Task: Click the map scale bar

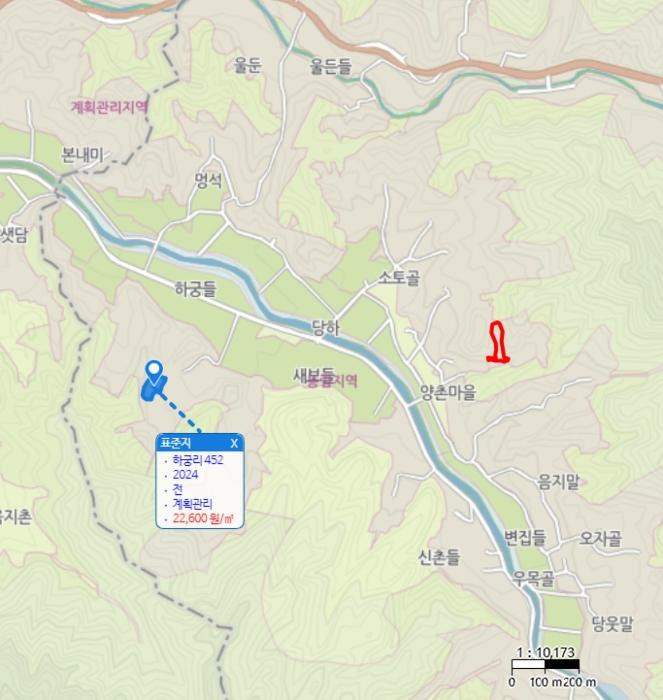Action: 546,664
